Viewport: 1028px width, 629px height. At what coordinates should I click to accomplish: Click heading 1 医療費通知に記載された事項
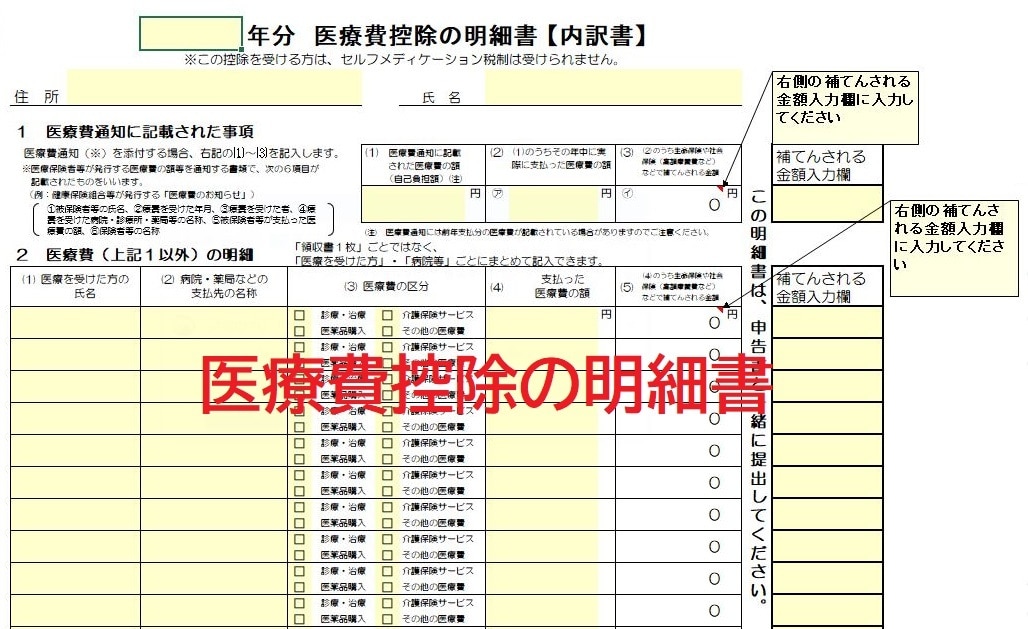(135, 132)
